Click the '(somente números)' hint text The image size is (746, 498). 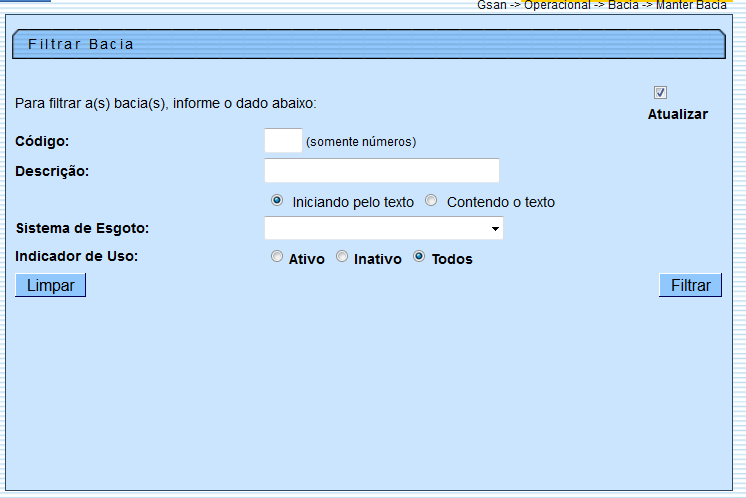click(x=360, y=142)
